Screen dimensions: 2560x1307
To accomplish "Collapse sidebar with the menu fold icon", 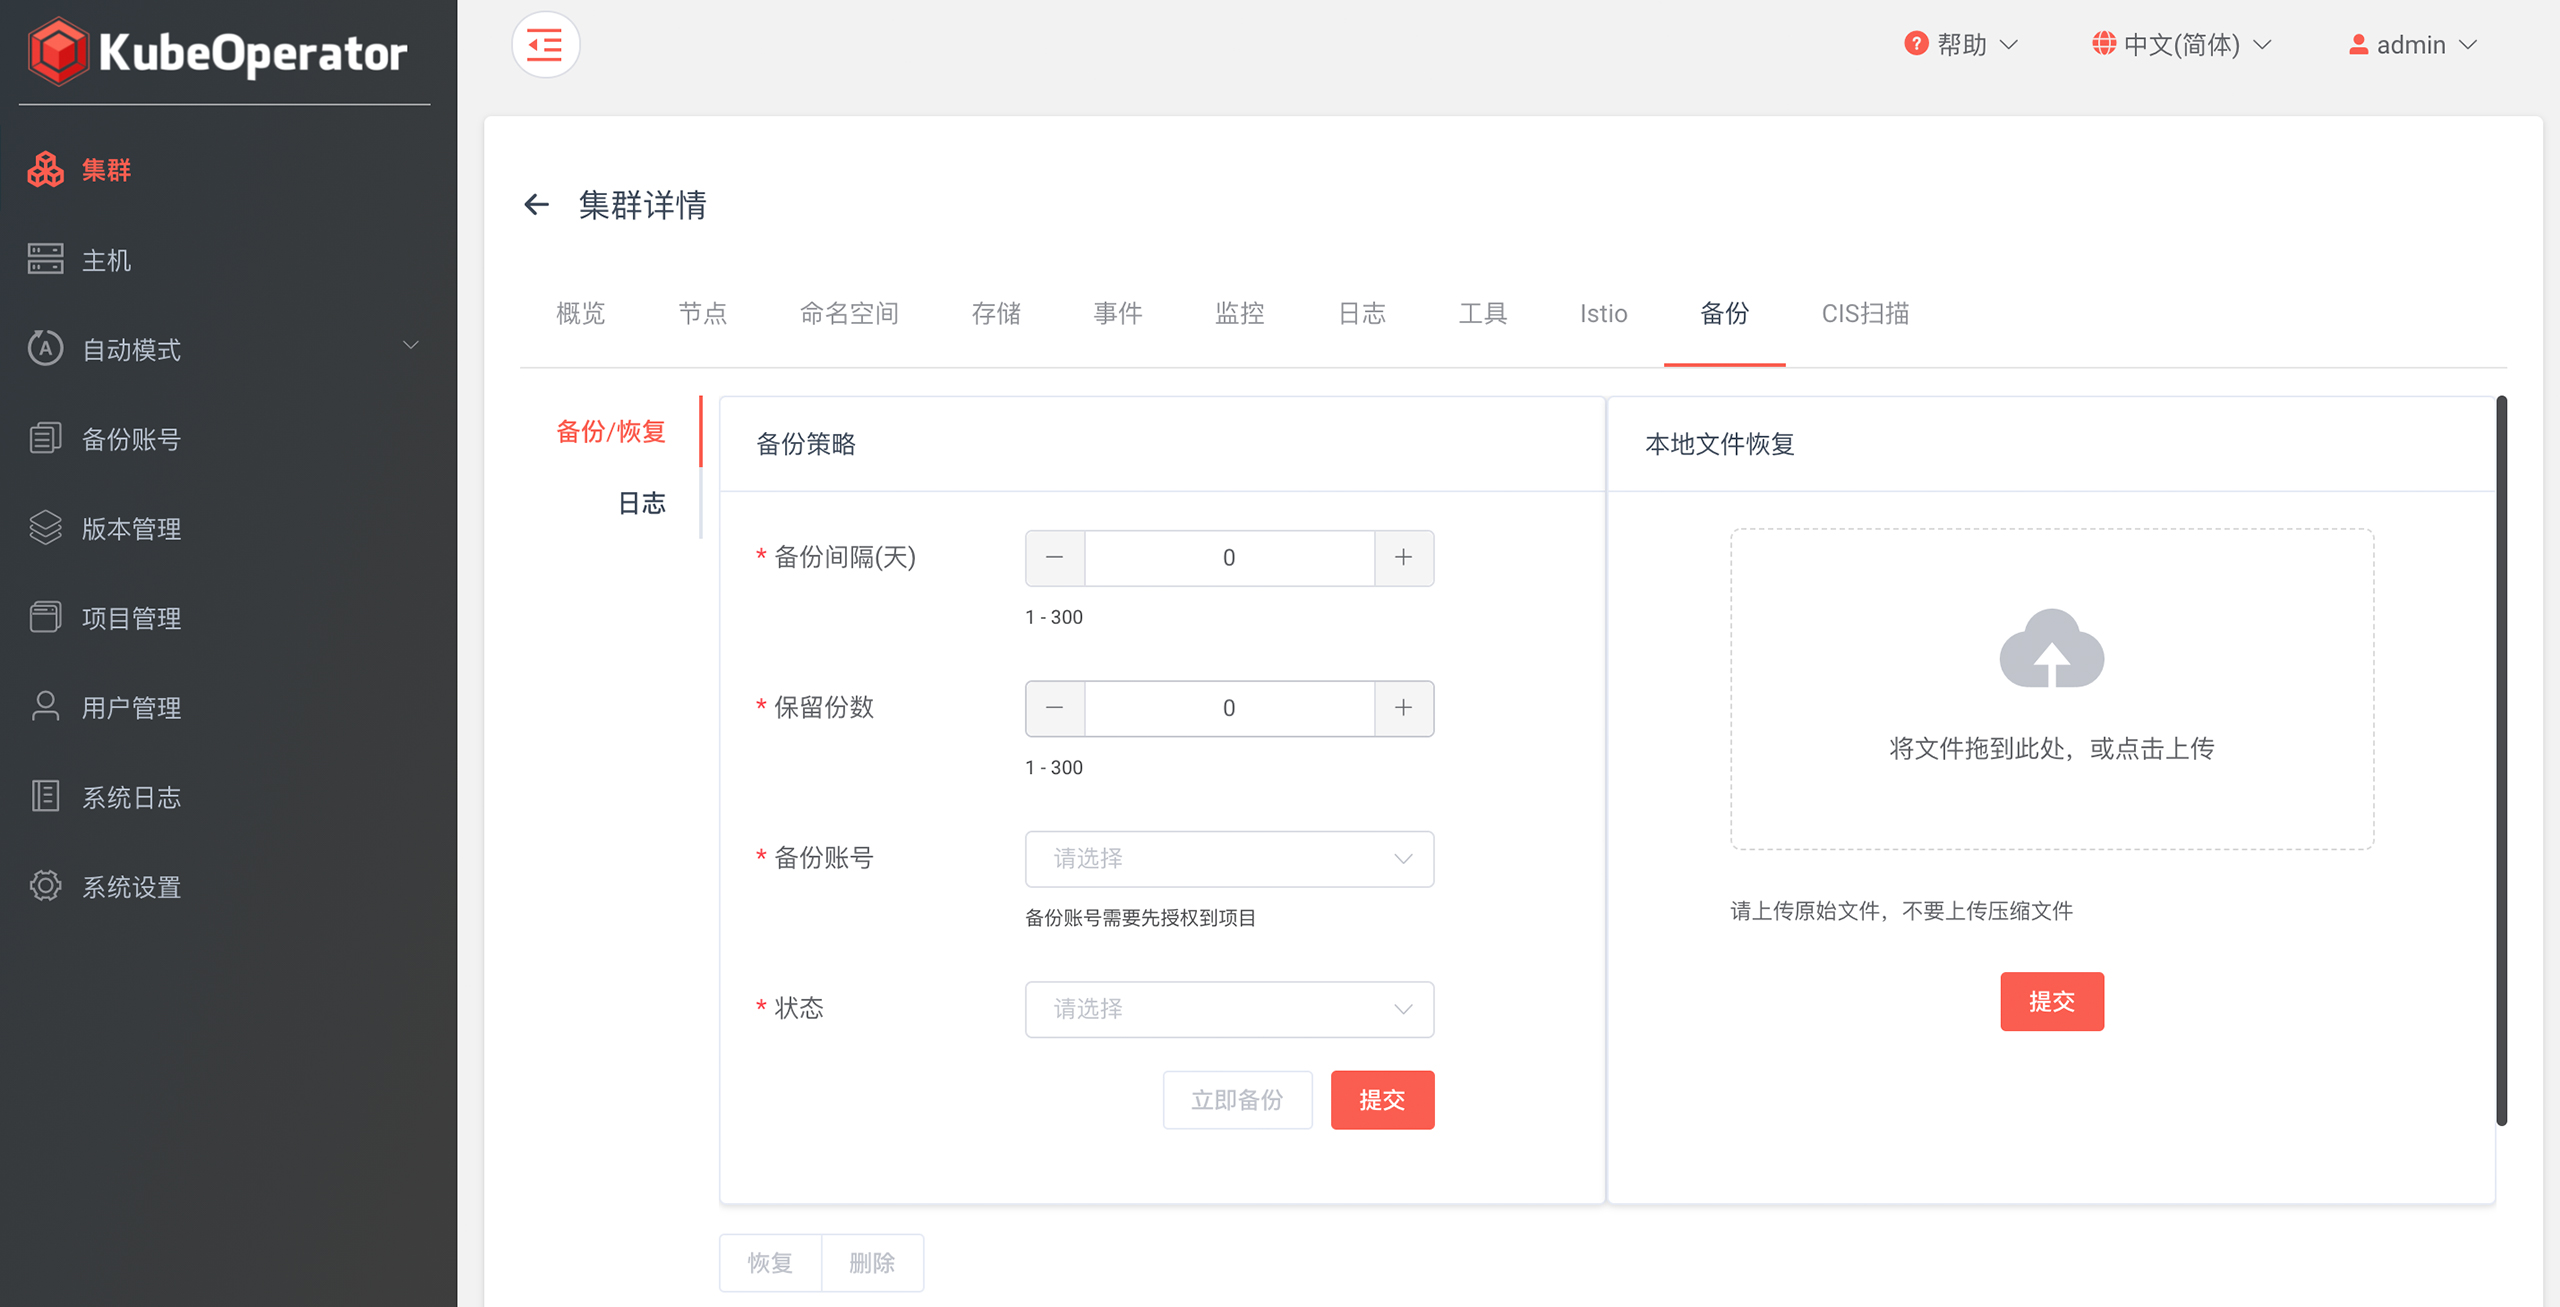I will 545,45.
